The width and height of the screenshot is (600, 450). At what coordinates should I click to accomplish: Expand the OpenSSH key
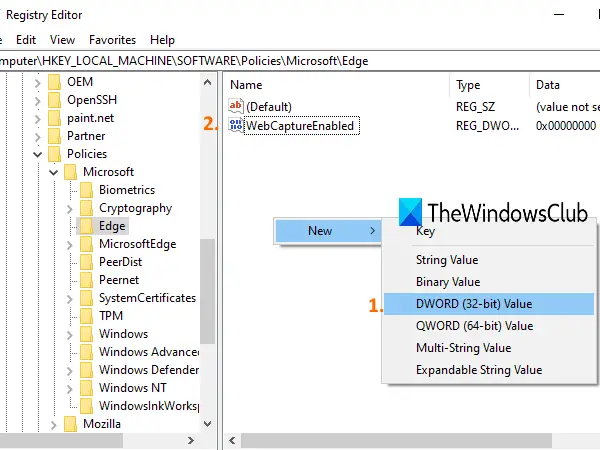pyautogui.click(x=38, y=101)
